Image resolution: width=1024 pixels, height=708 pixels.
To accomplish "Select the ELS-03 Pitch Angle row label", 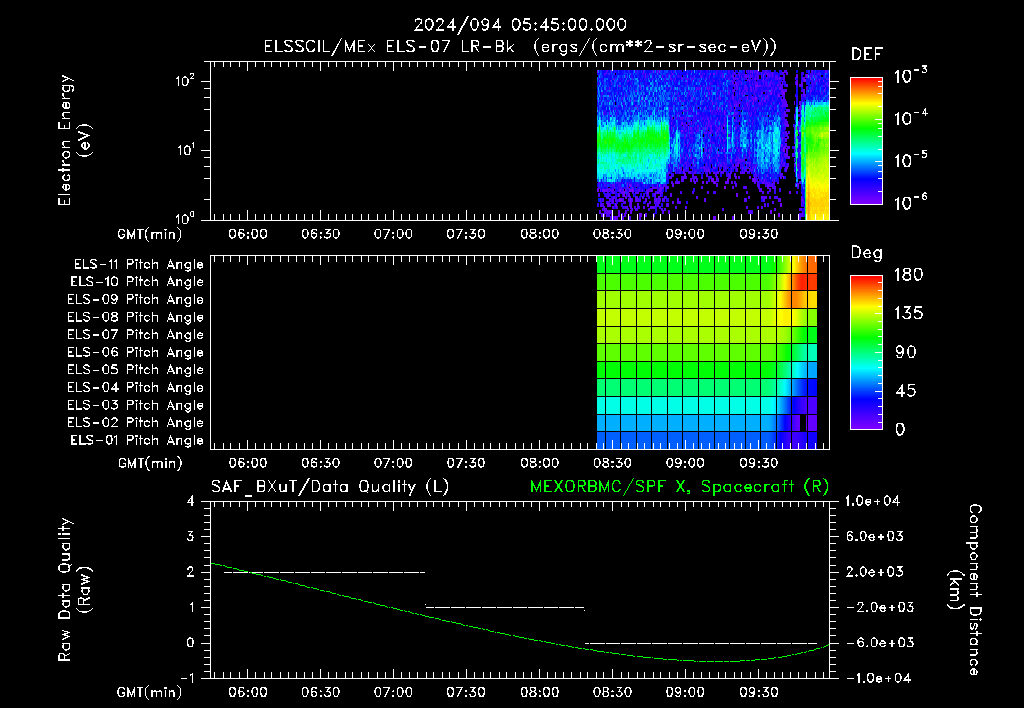I will click(135, 406).
